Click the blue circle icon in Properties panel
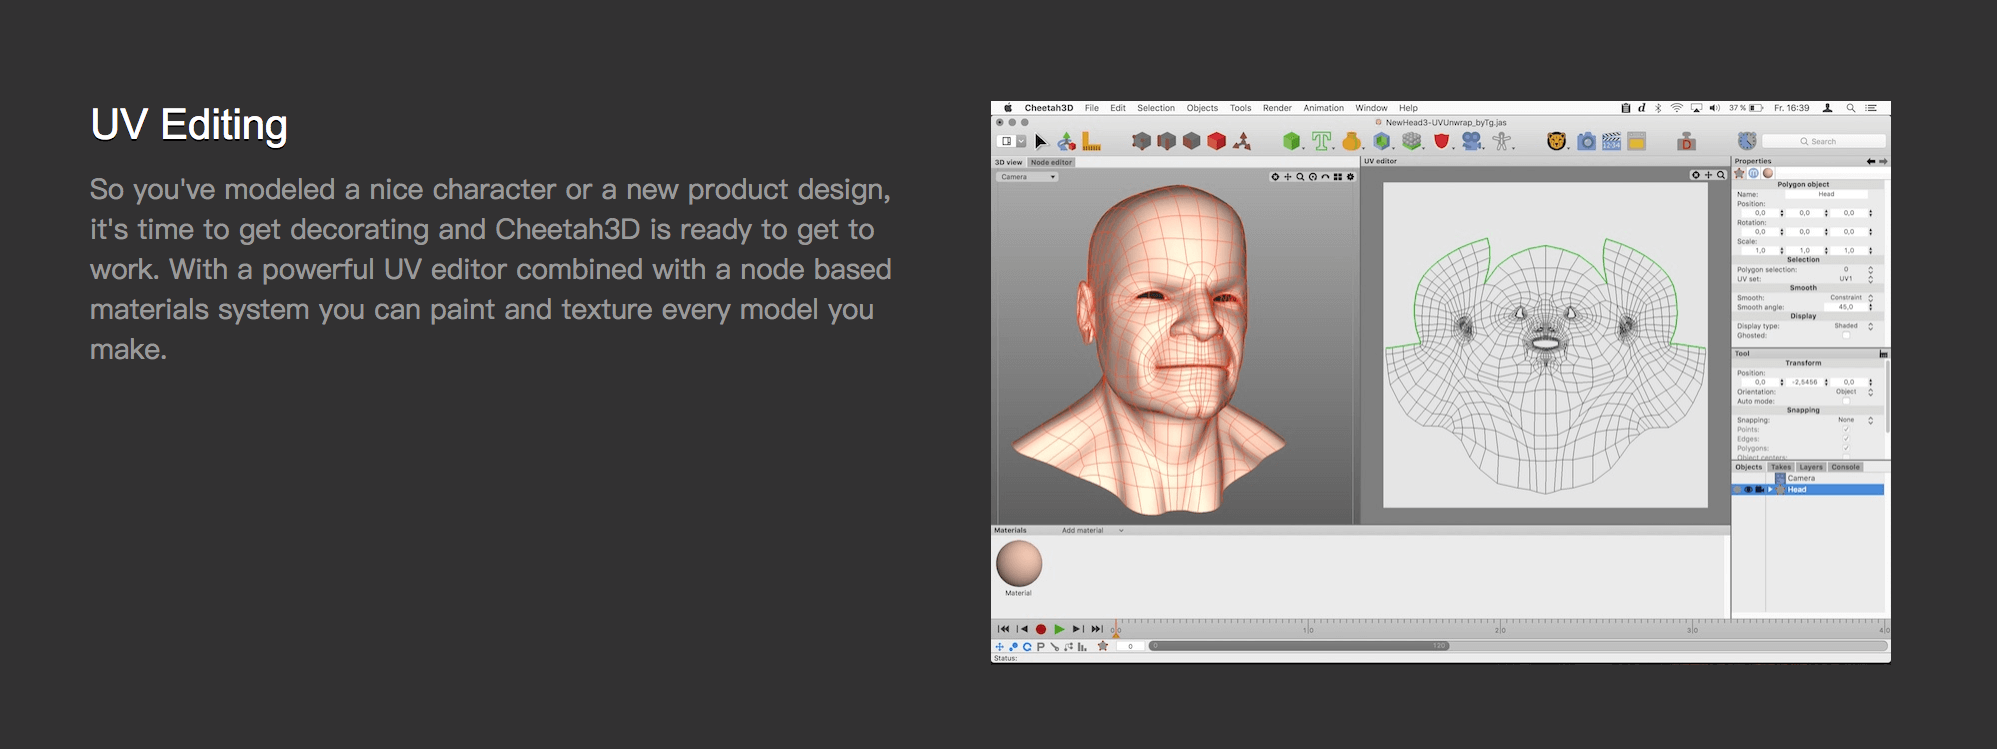Image resolution: width=1997 pixels, height=749 pixels. tap(1753, 173)
